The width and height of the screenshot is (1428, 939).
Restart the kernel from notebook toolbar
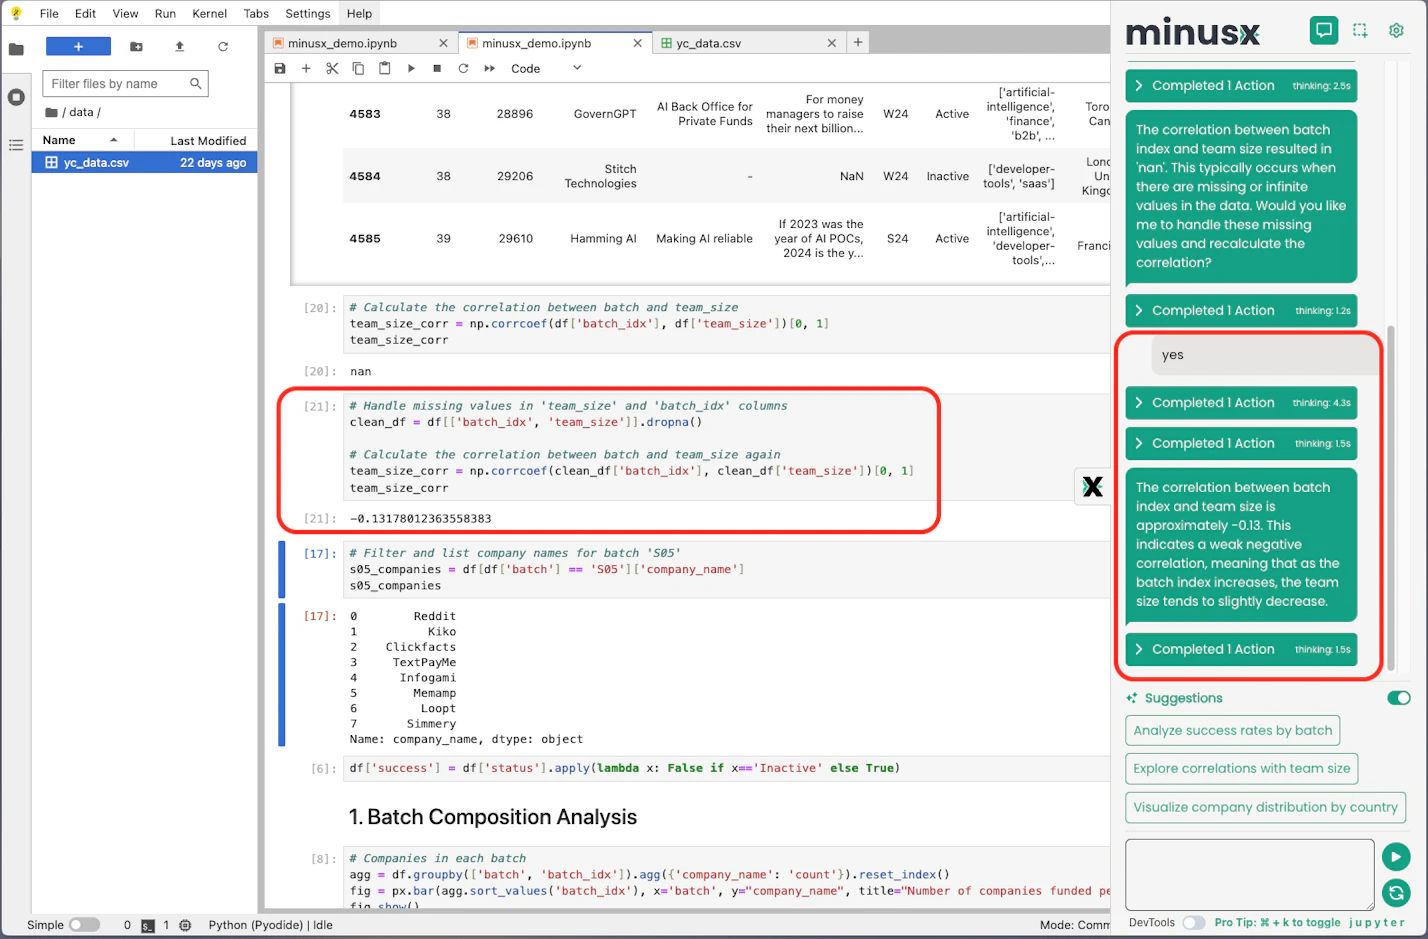tap(463, 68)
